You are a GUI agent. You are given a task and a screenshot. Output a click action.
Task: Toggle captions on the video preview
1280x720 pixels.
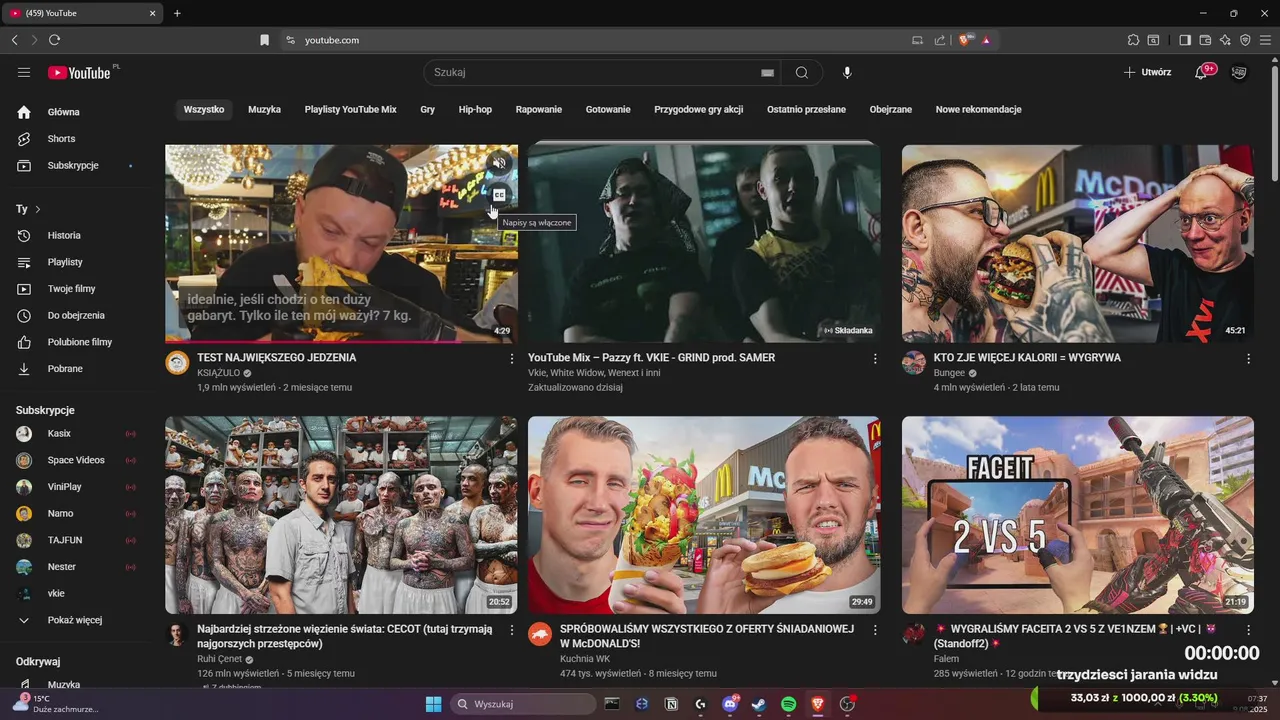pyautogui.click(x=499, y=194)
